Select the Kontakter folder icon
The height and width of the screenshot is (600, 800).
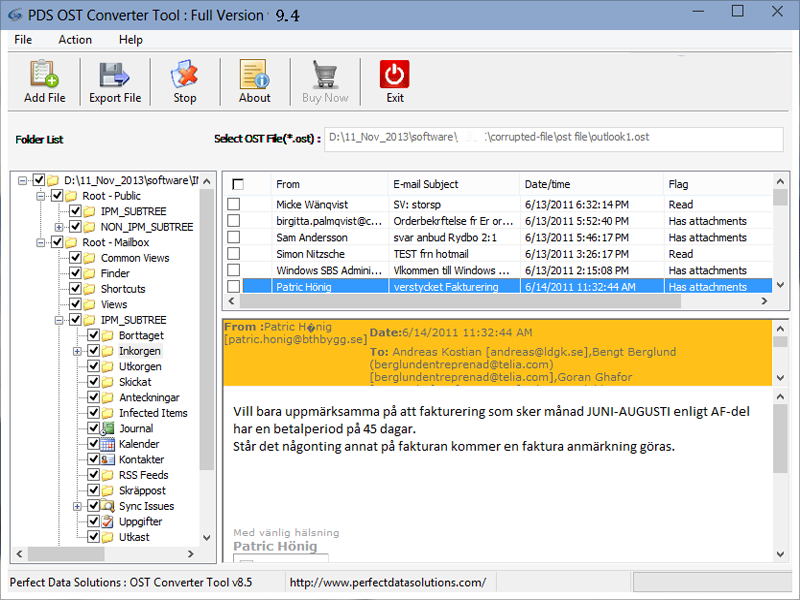click(x=108, y=459)
